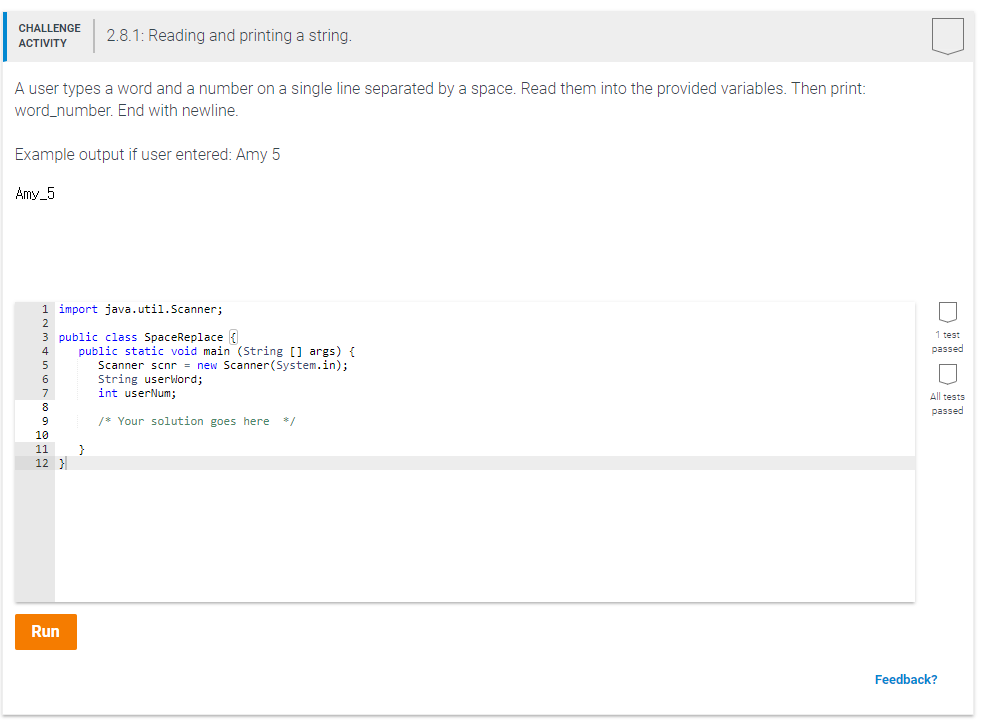The height and width of the screenshot is (724, 983).
Task: Click the import java.util.Scanner statement
Action: pyautogui.click(x=143, y=309)
